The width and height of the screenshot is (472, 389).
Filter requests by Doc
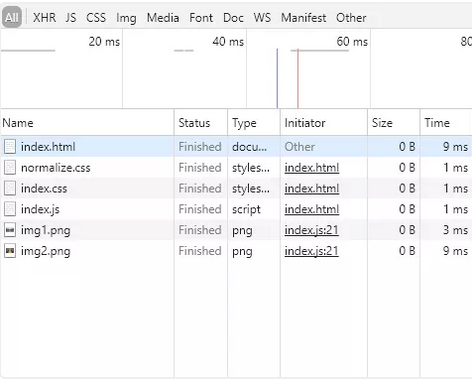pyautogui.click(x=233, y=17)
